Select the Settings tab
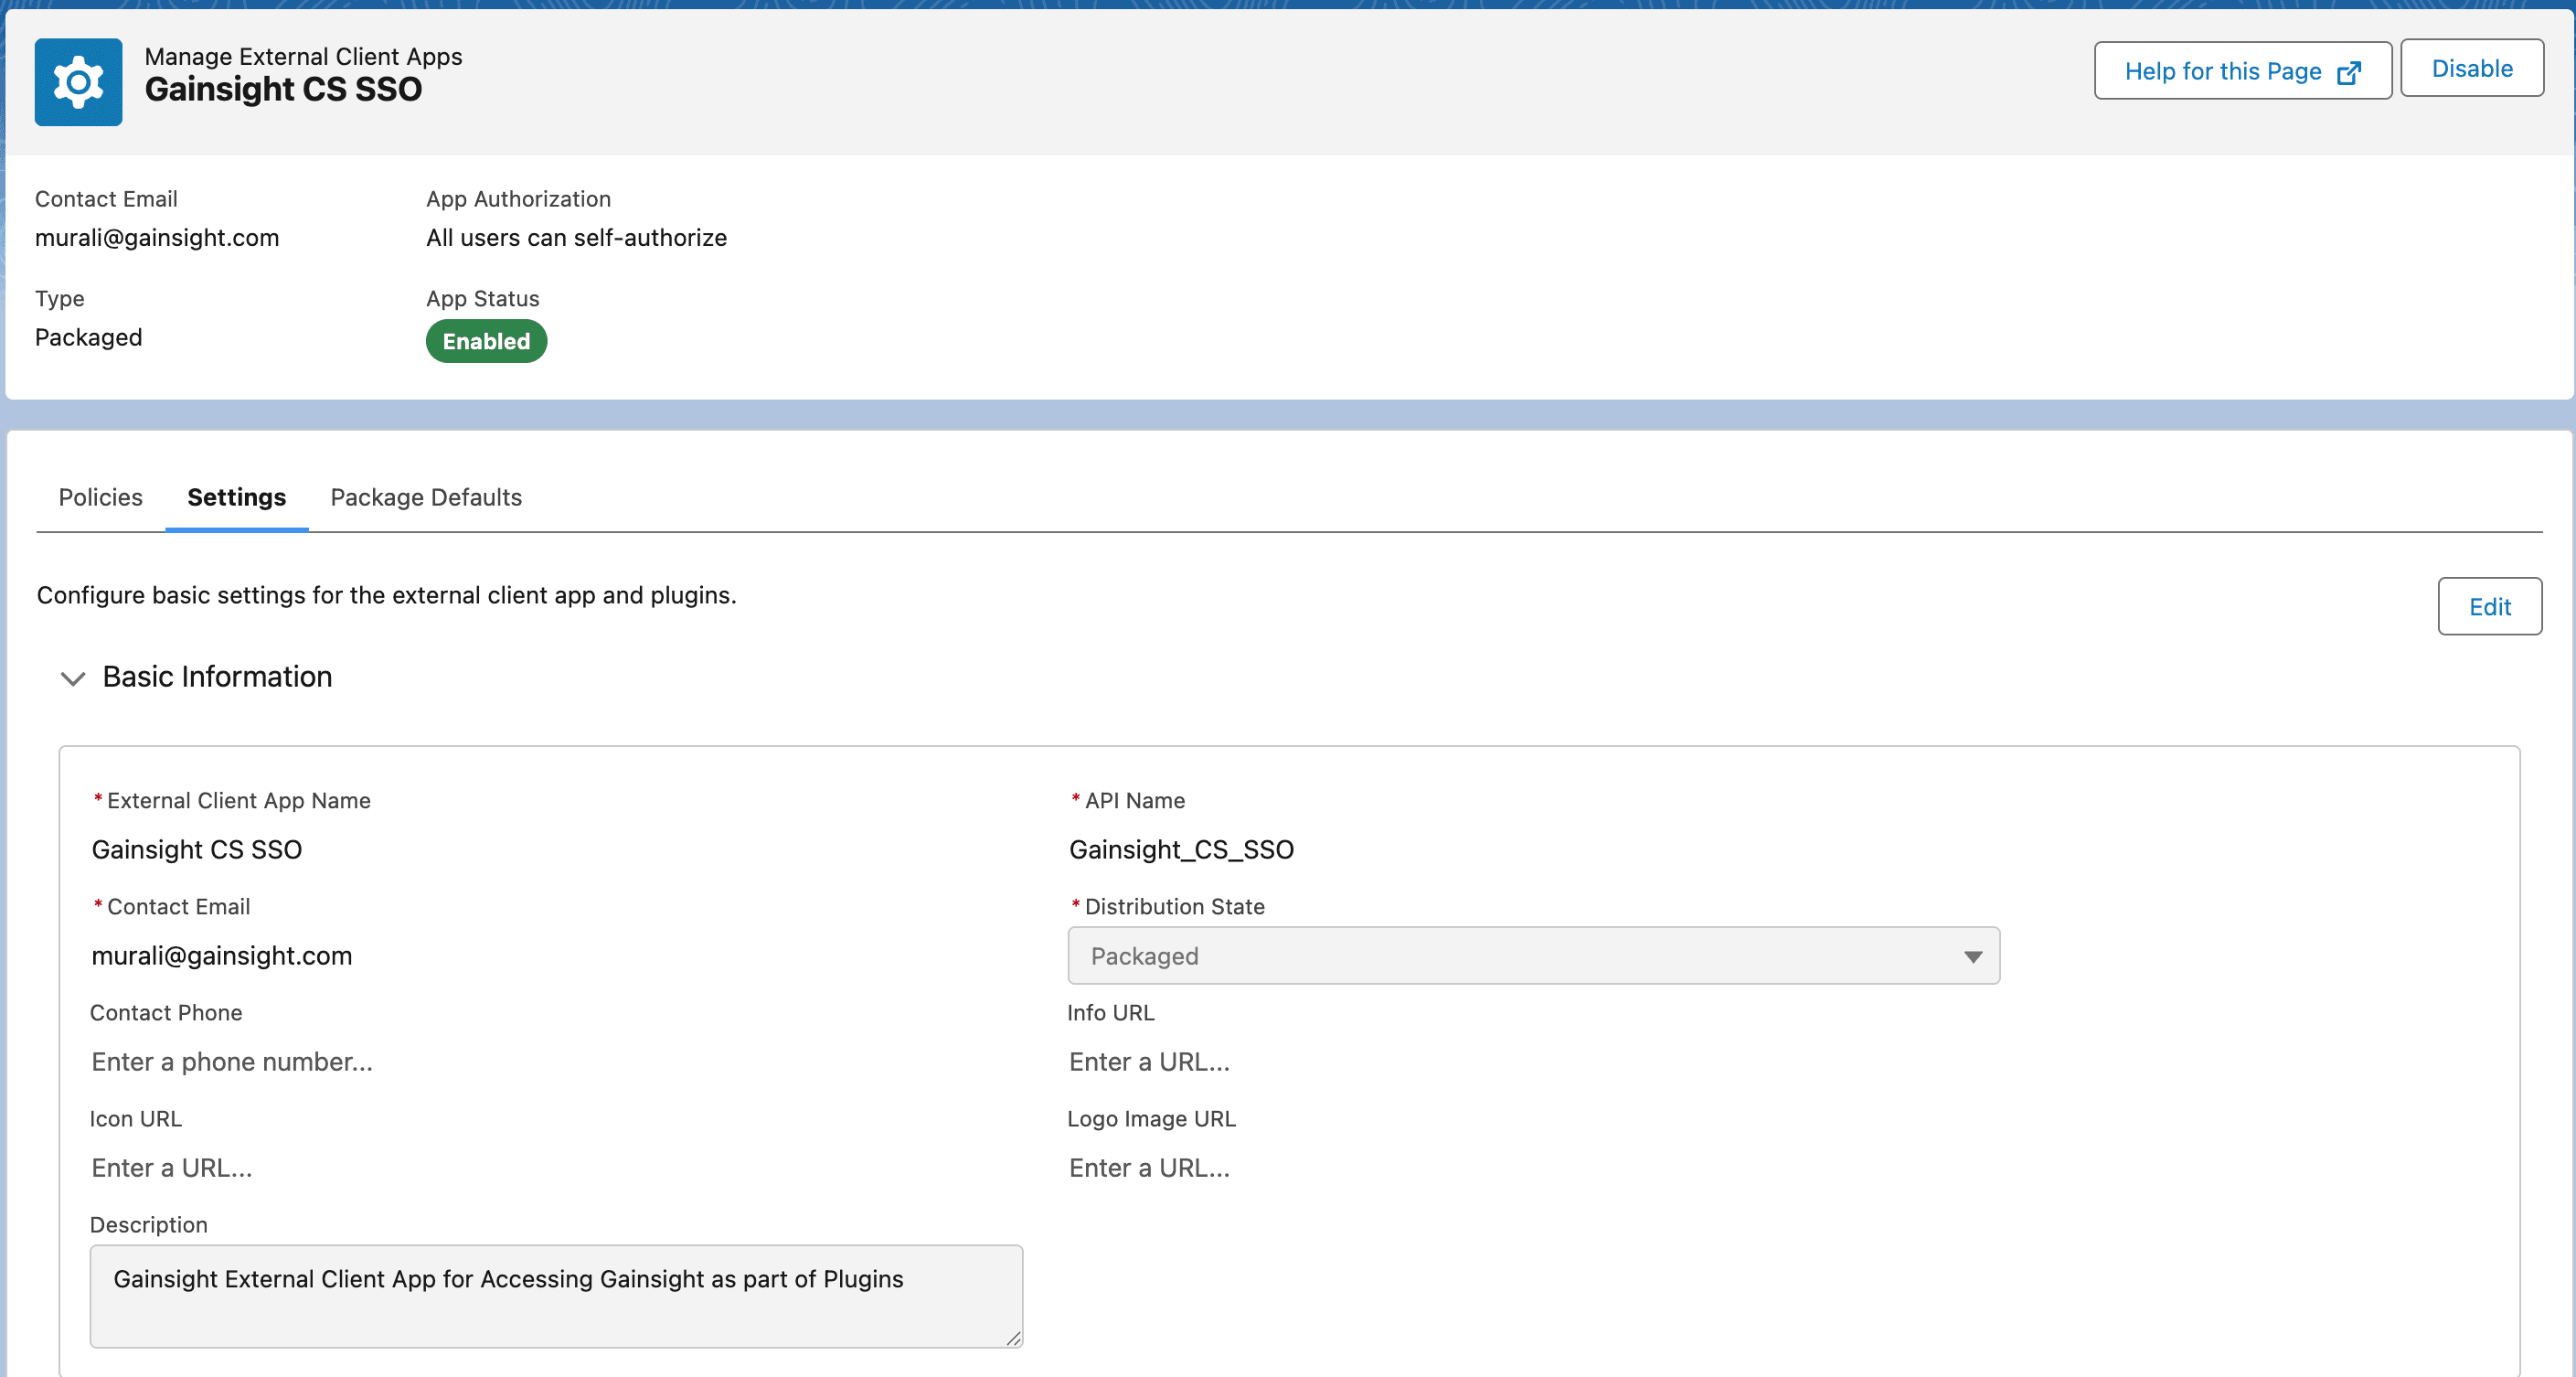 (x=237, y=497)
